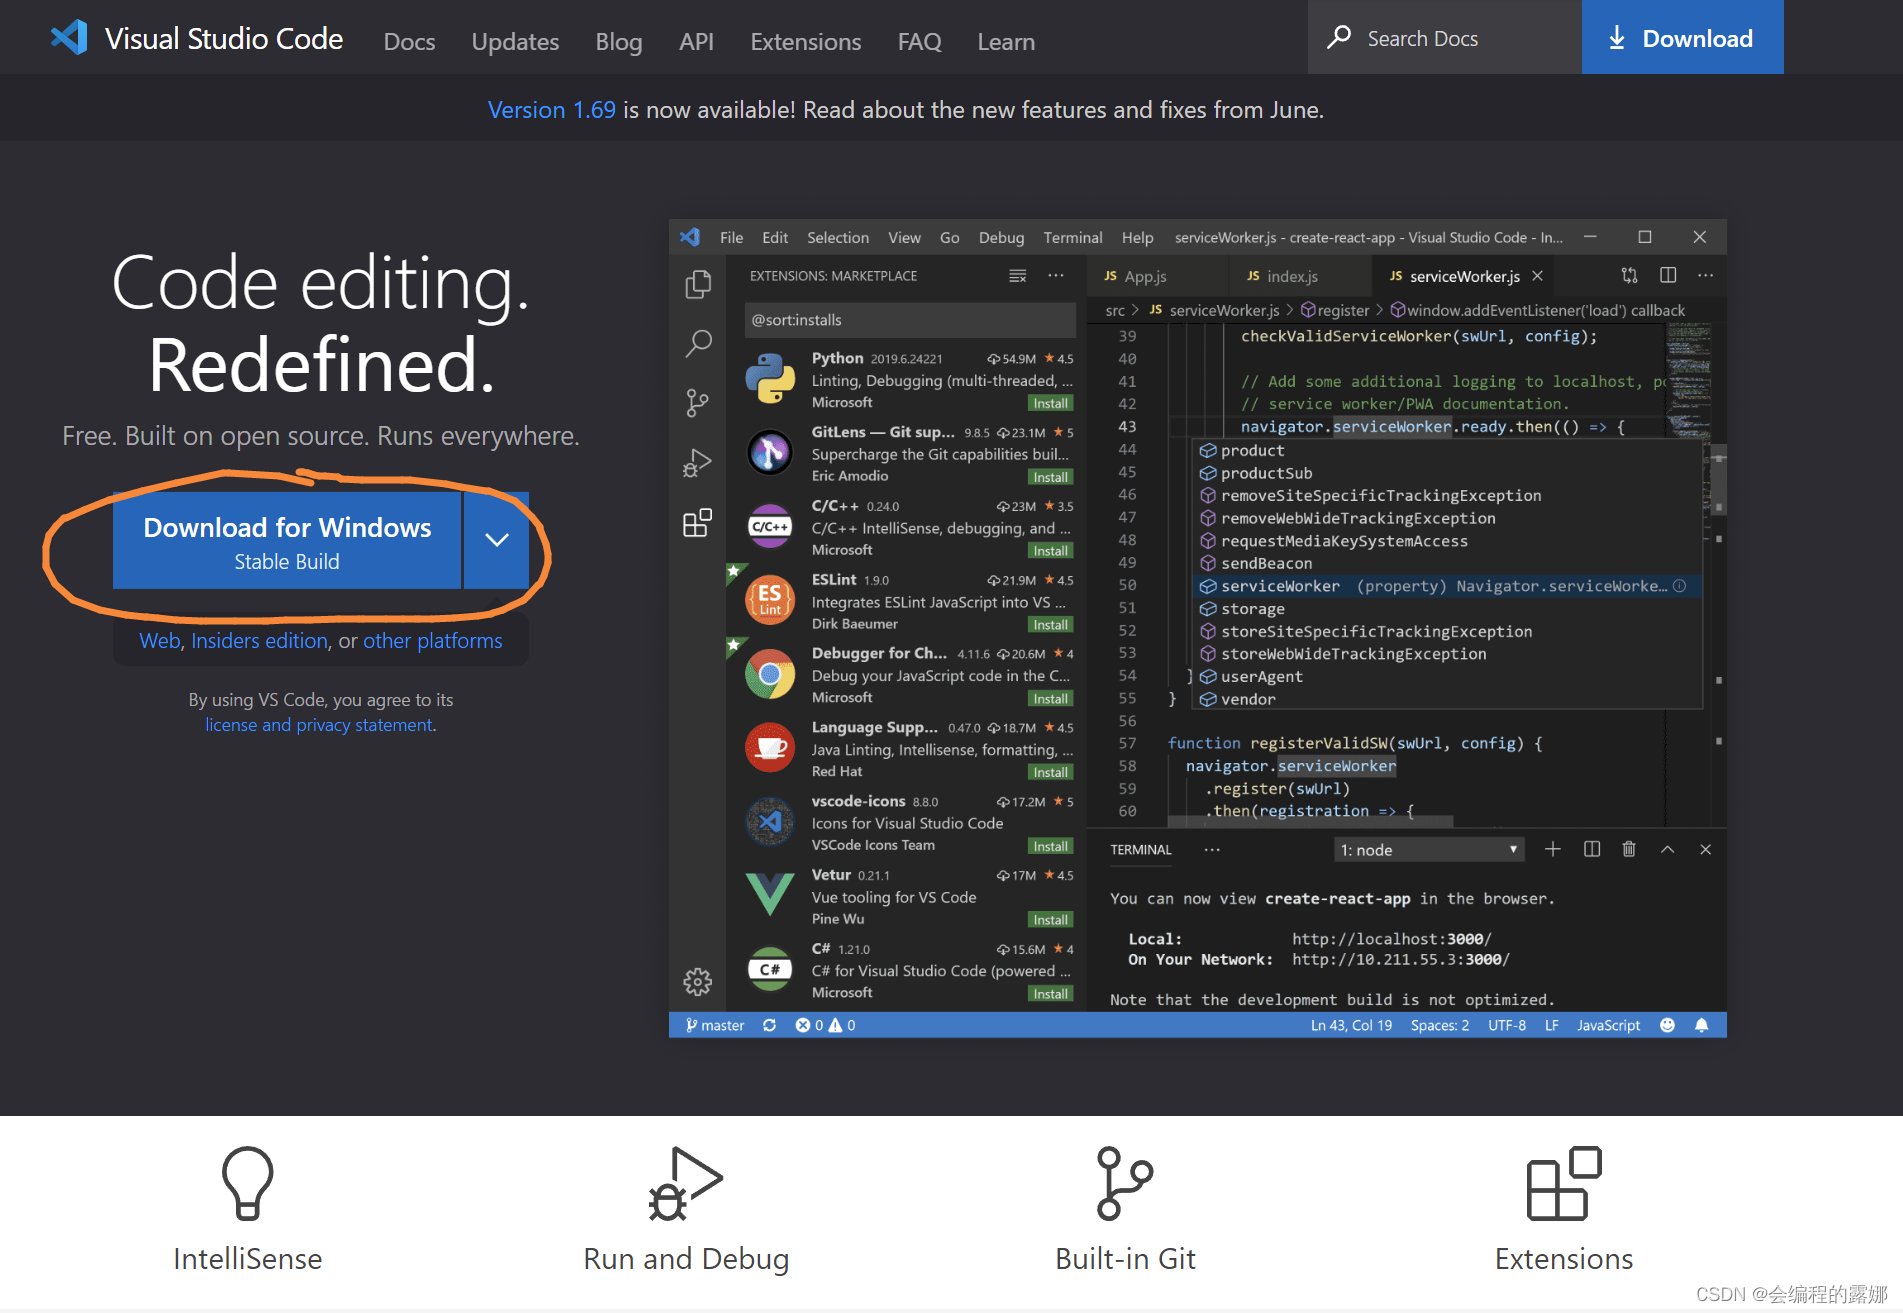Click the errors and warnings count in status bar
Screen dimensions: 1903x1313
825,1025
